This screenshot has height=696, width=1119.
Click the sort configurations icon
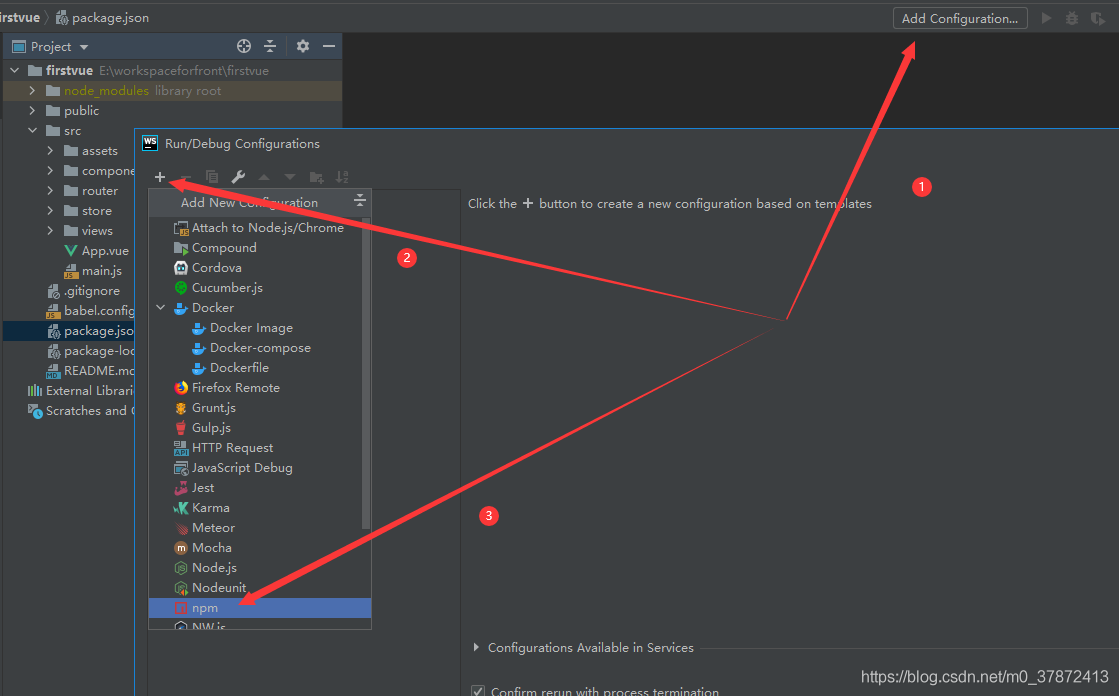pos(343,177)
